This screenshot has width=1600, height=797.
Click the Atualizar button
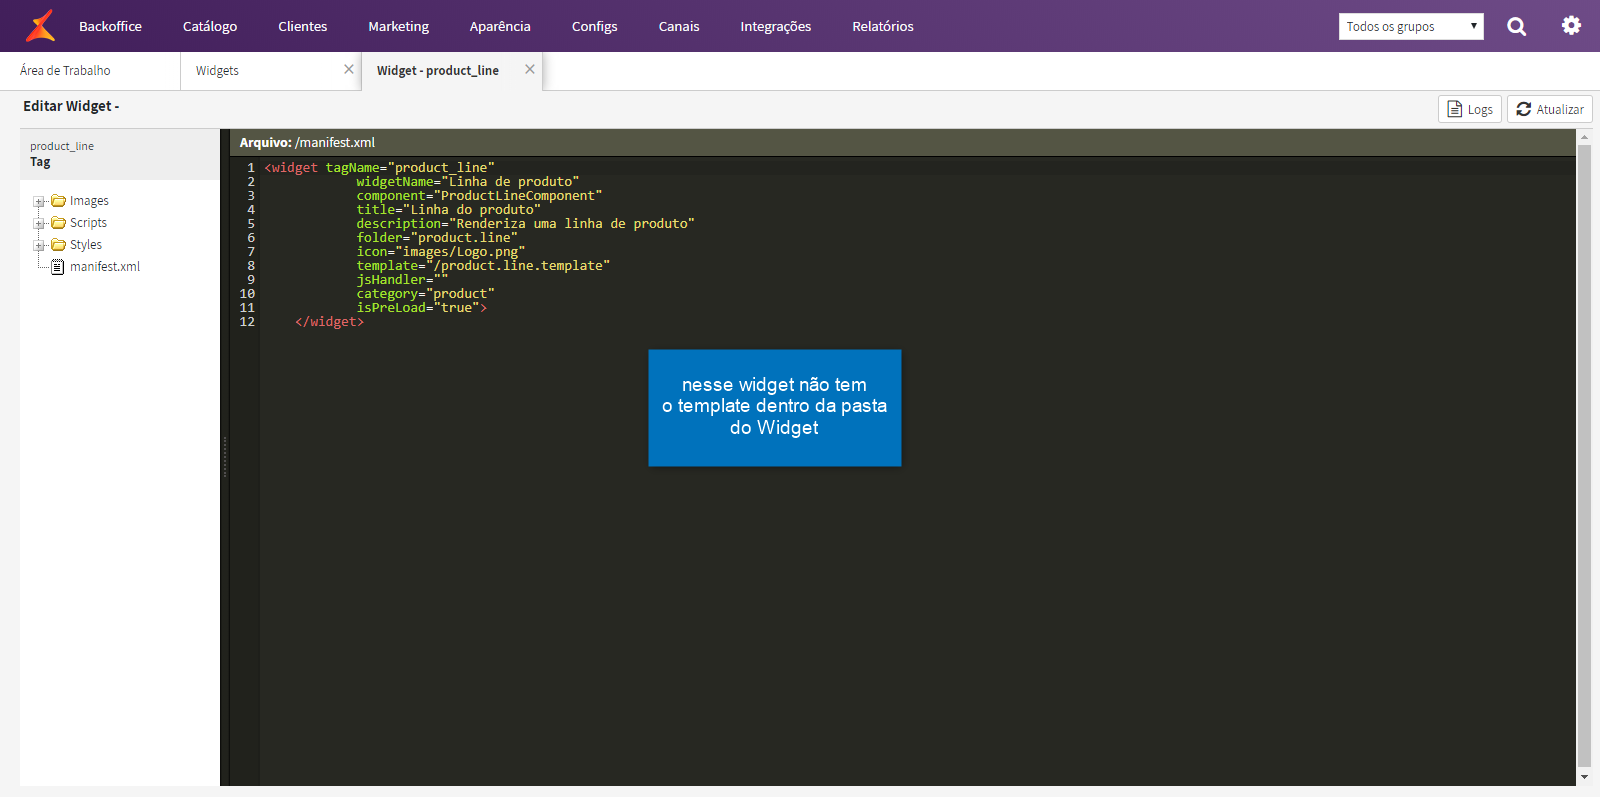point(1549,109)
